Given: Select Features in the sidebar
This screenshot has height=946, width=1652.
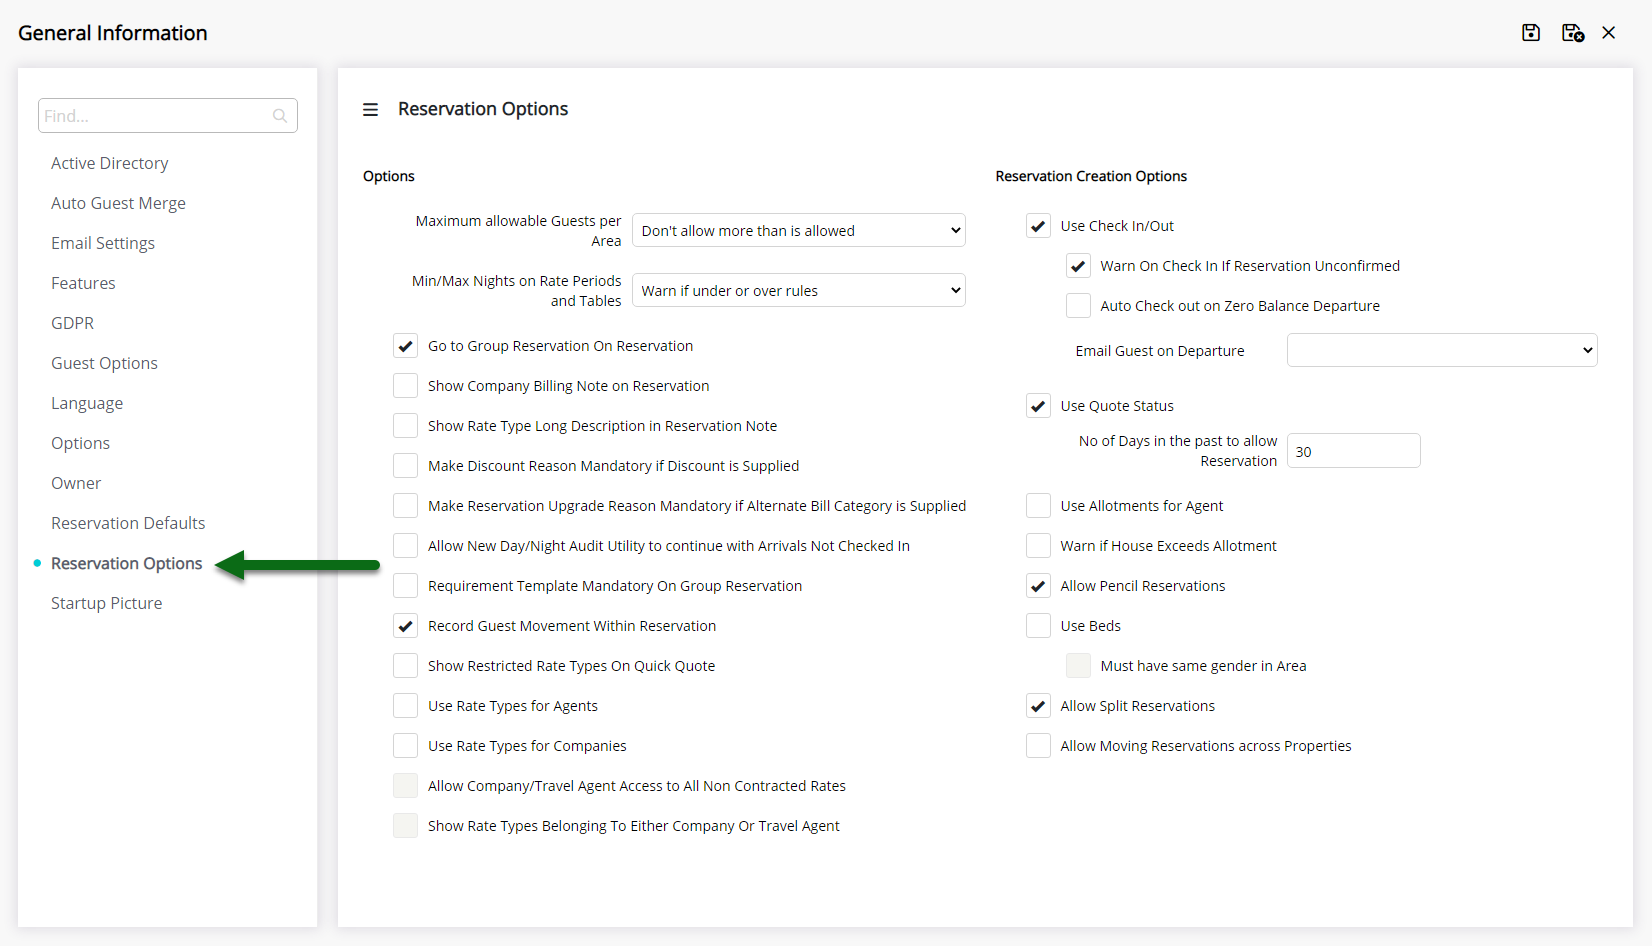Looking at the screenshot, I should [83, 283].
